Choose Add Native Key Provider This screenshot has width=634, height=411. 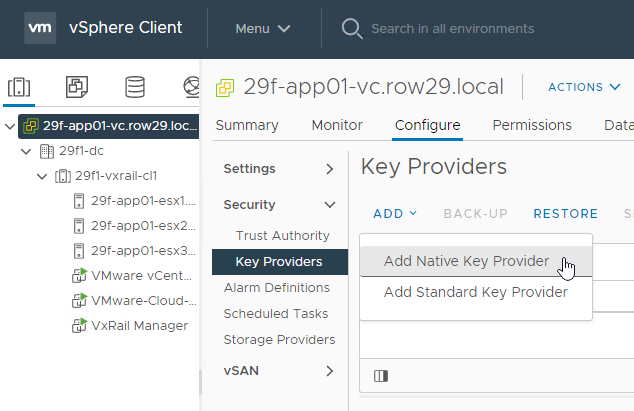tap(476, 261)
